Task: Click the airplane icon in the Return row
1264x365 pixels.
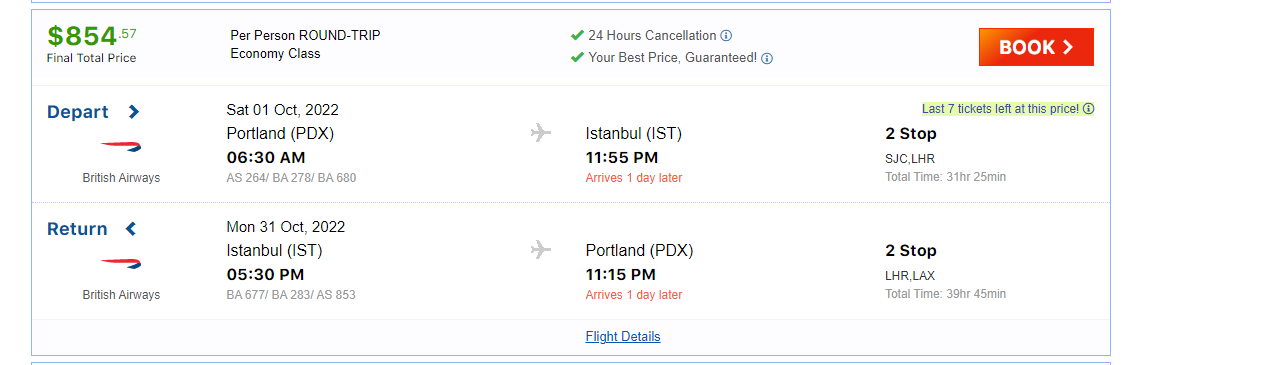Action: pos(541,249)
